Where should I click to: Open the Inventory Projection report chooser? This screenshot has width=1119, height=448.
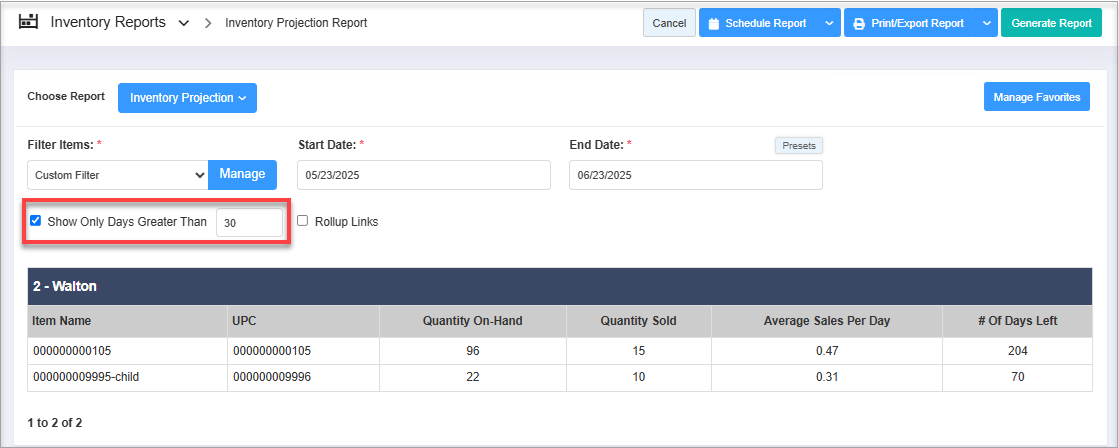pyautogui.click(x=187, y=98)
